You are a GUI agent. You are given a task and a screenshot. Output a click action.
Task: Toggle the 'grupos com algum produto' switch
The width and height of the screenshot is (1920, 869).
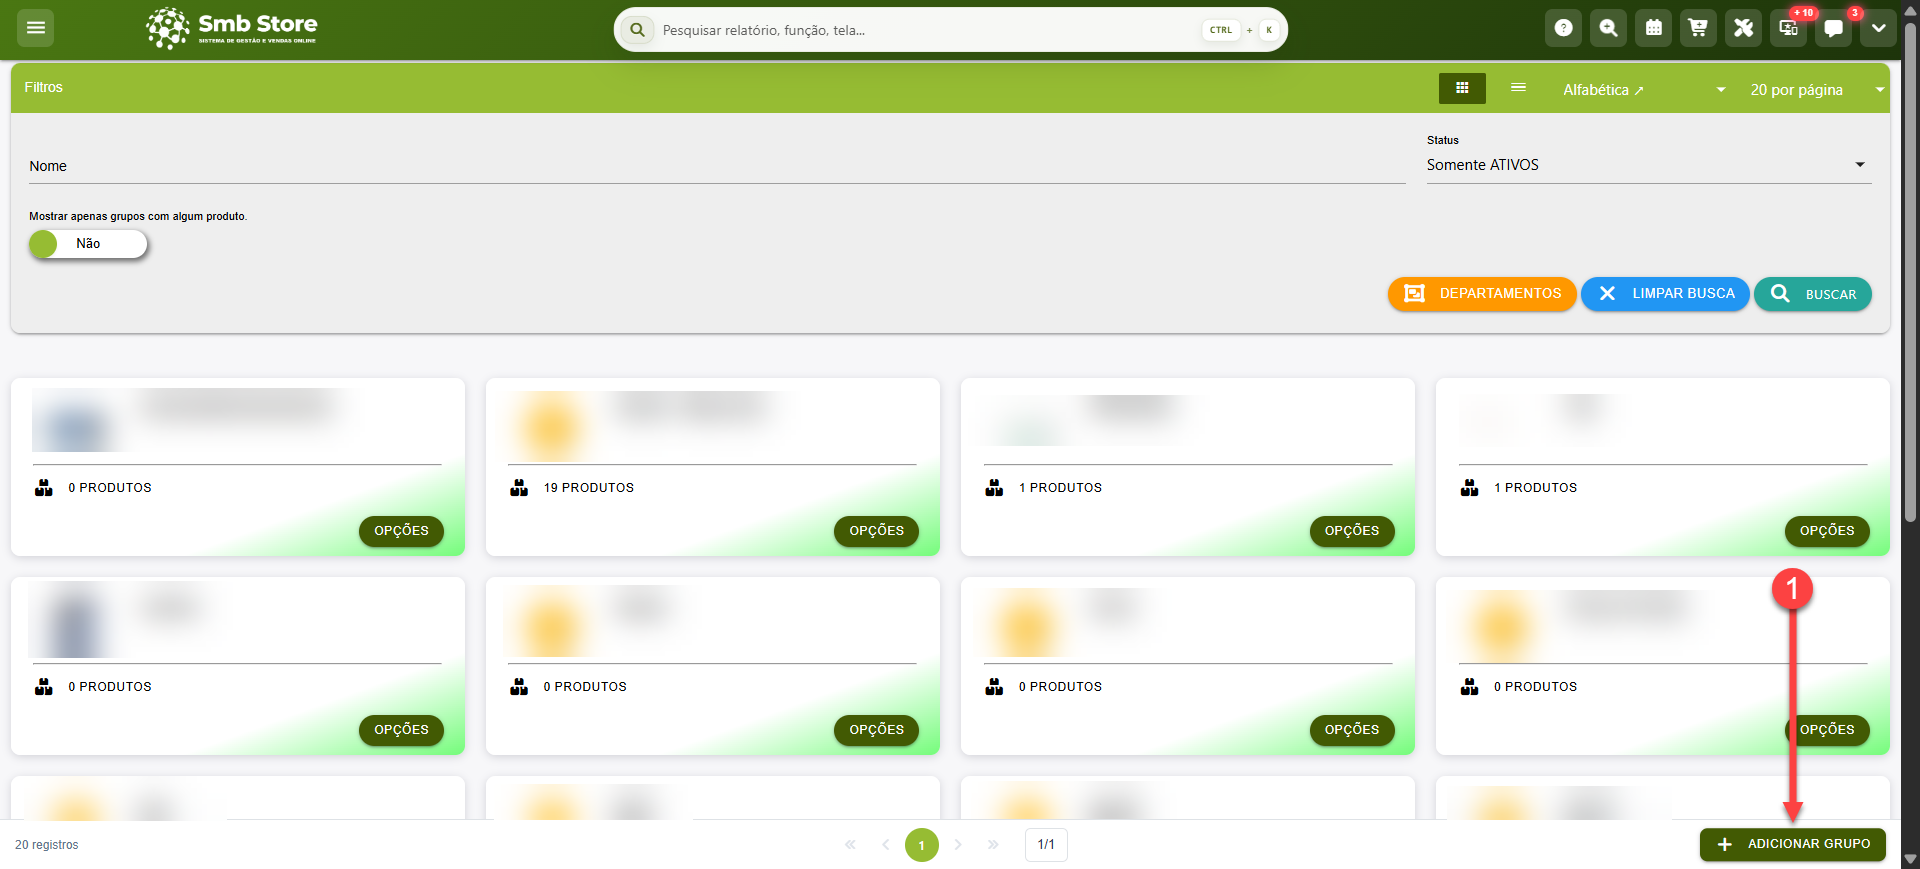click(x=88, y=244)
